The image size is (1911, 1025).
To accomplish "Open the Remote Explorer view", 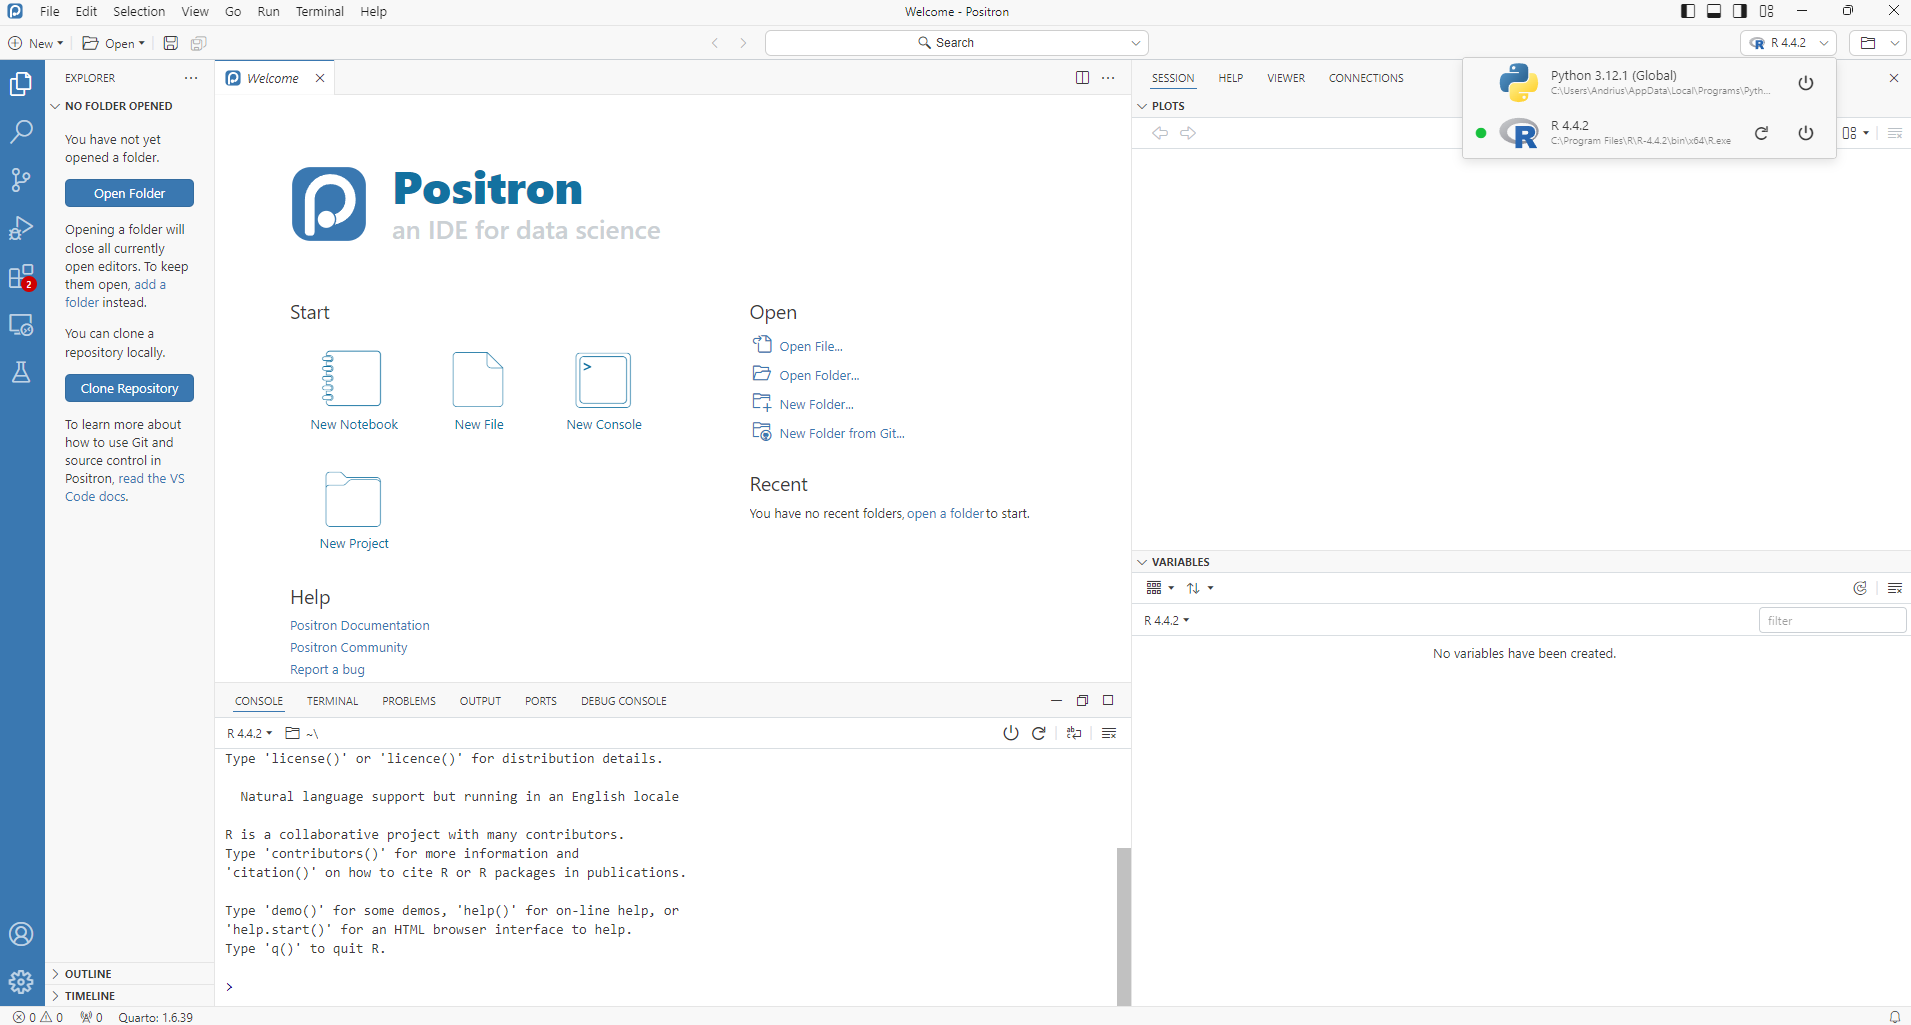I will point(21,325).
